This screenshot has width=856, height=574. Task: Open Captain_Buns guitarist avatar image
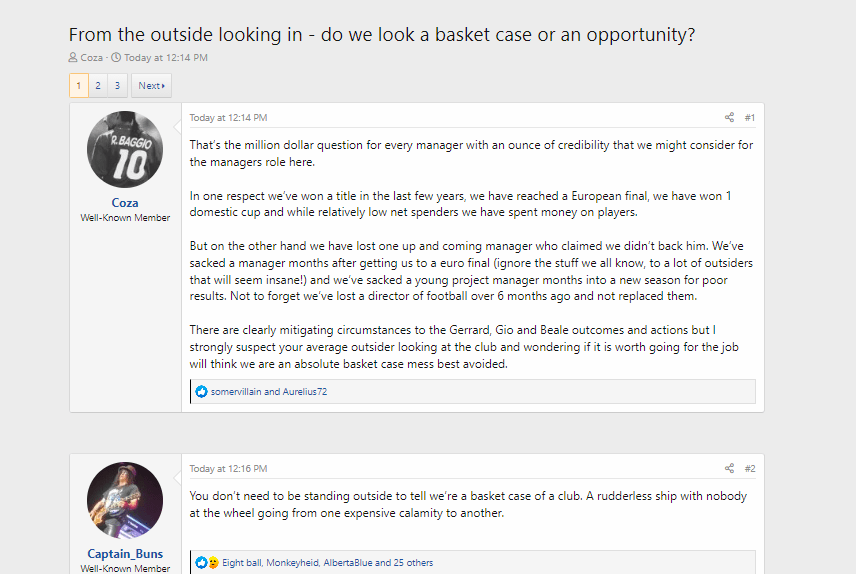pos(125,501)
